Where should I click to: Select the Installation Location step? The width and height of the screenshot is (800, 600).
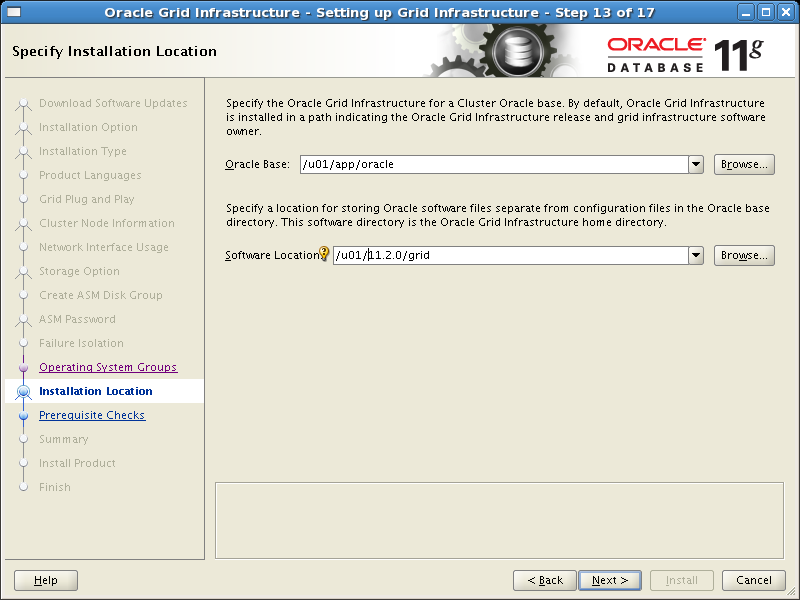(96, 391)
